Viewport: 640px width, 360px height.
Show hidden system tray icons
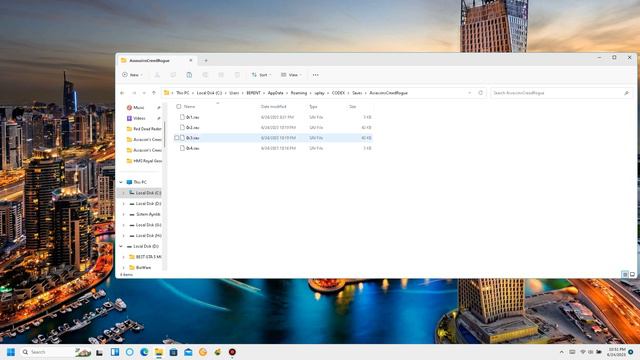pyautogui.click(x=562, y=352)
